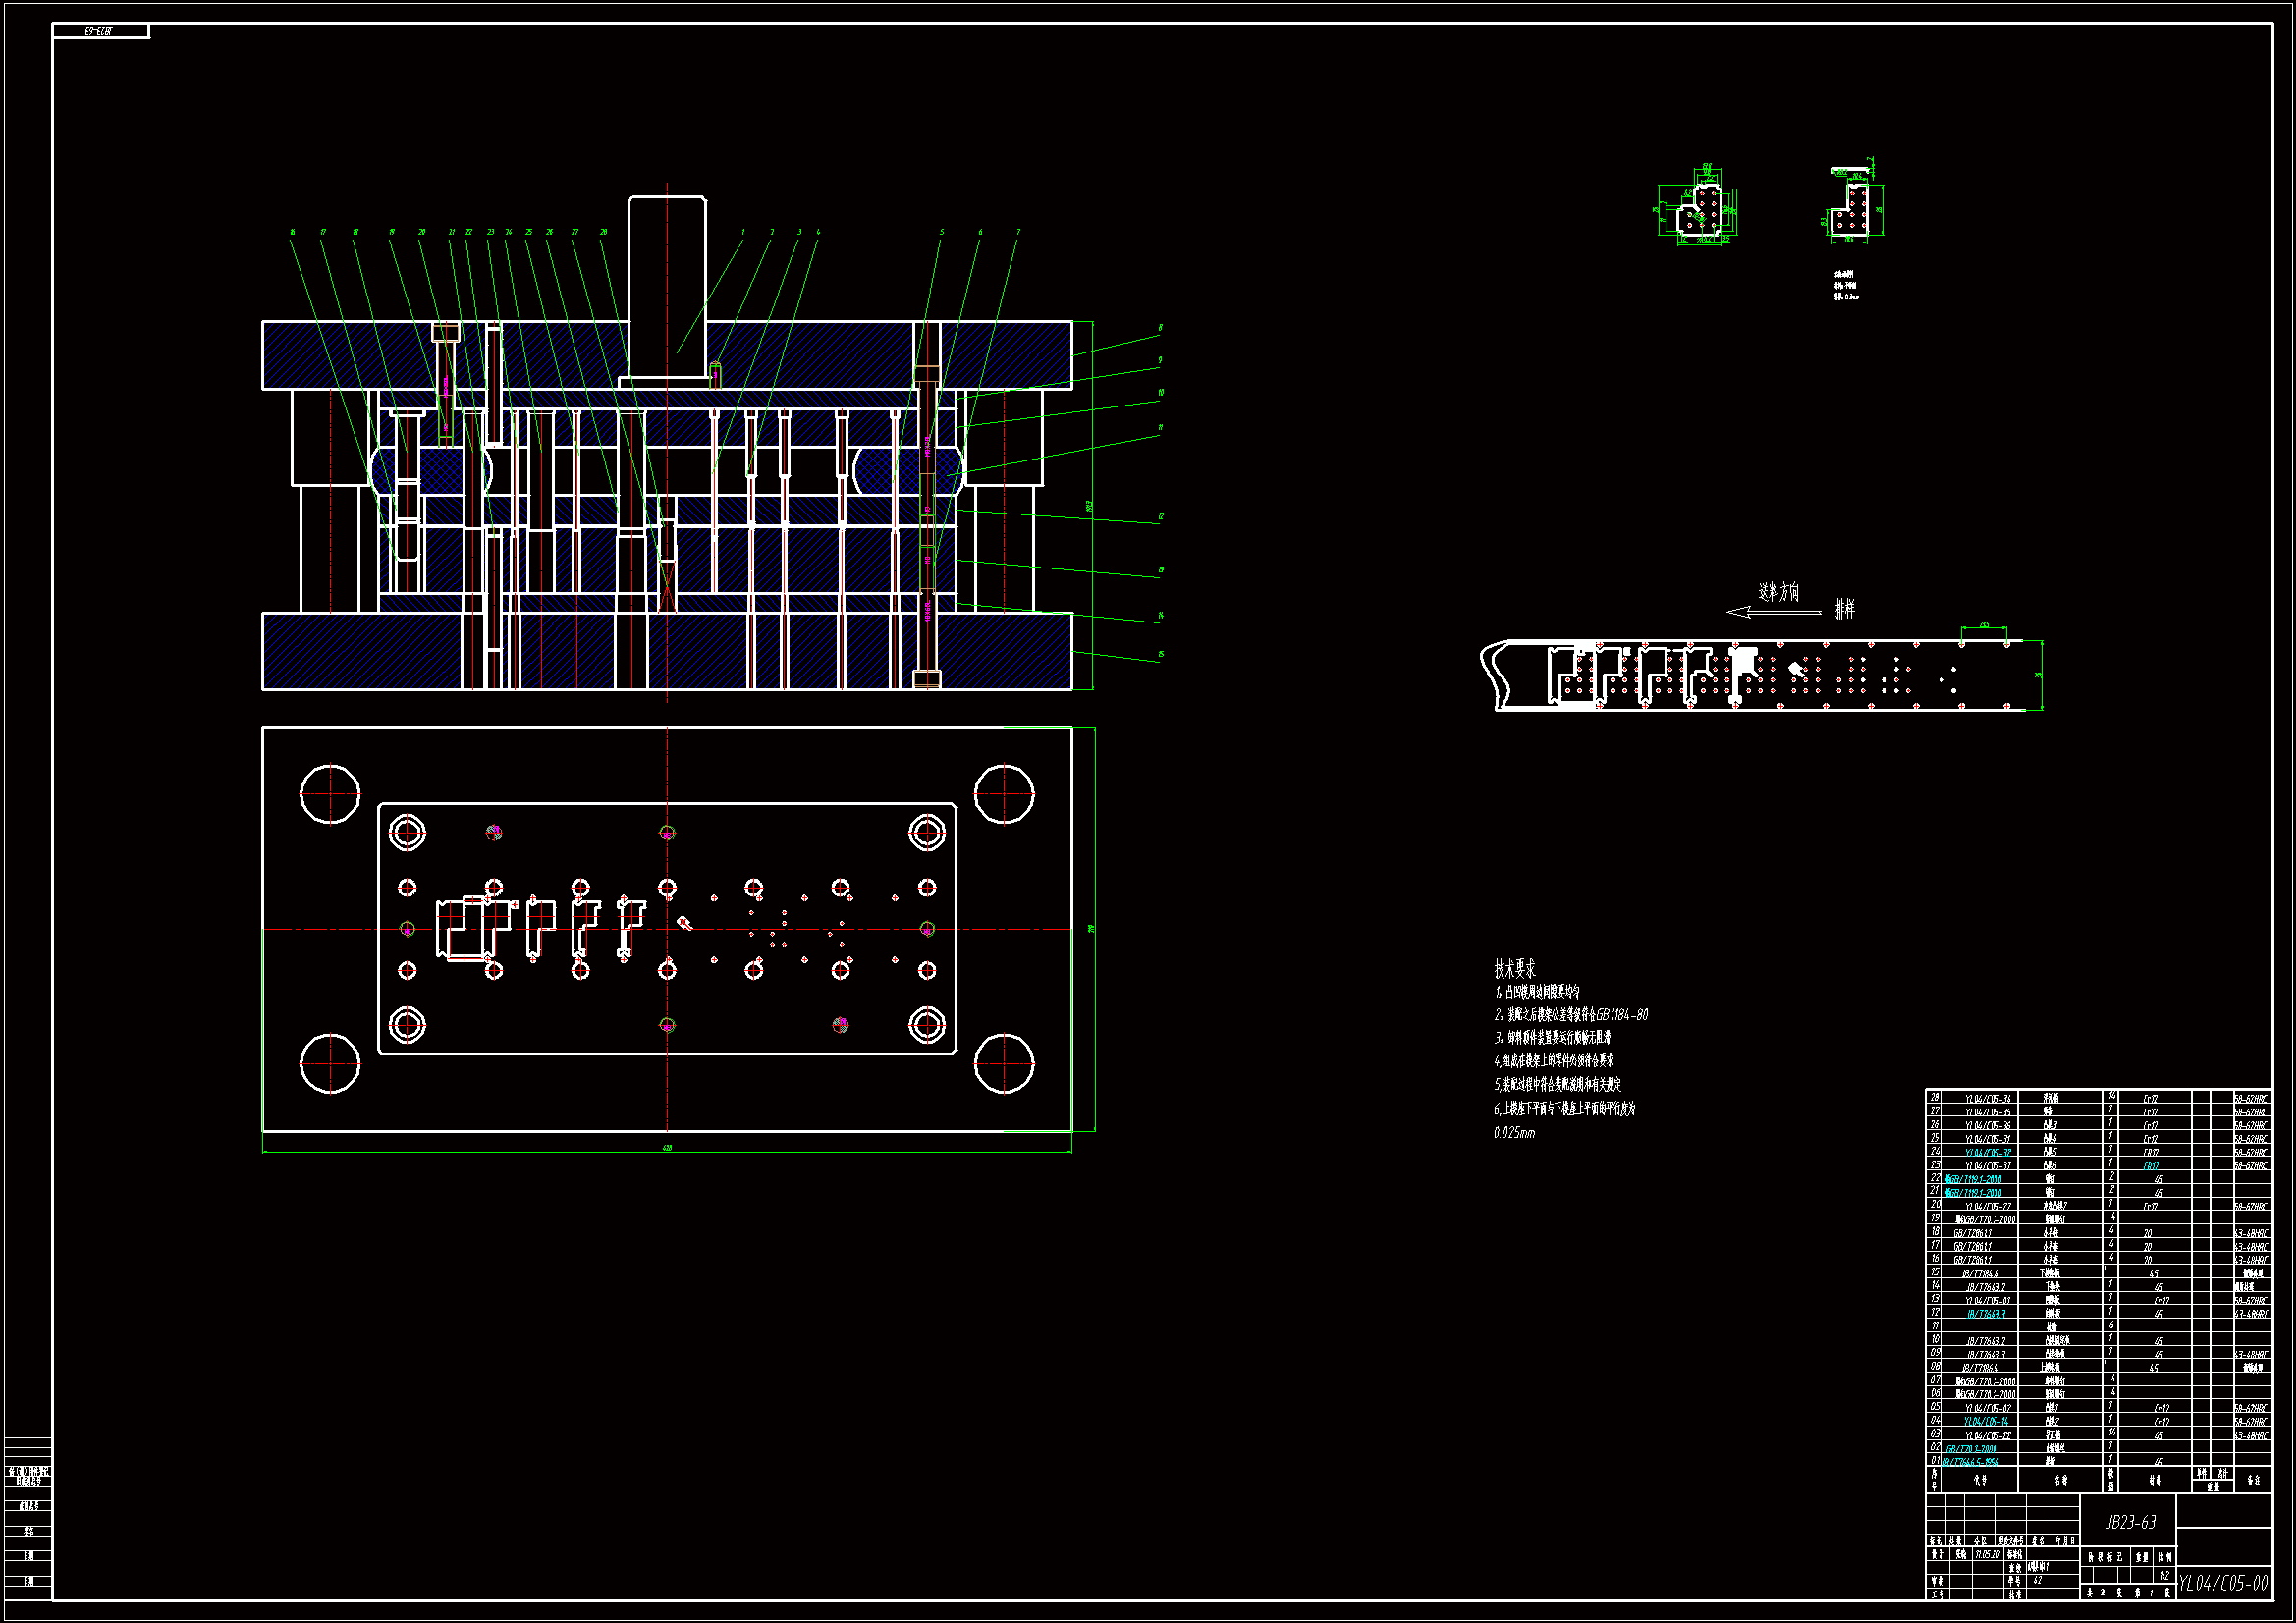The image size is (2296, 1623).
Task: Click the rotated drawing number box top-left
Action: tap(100, 32)
